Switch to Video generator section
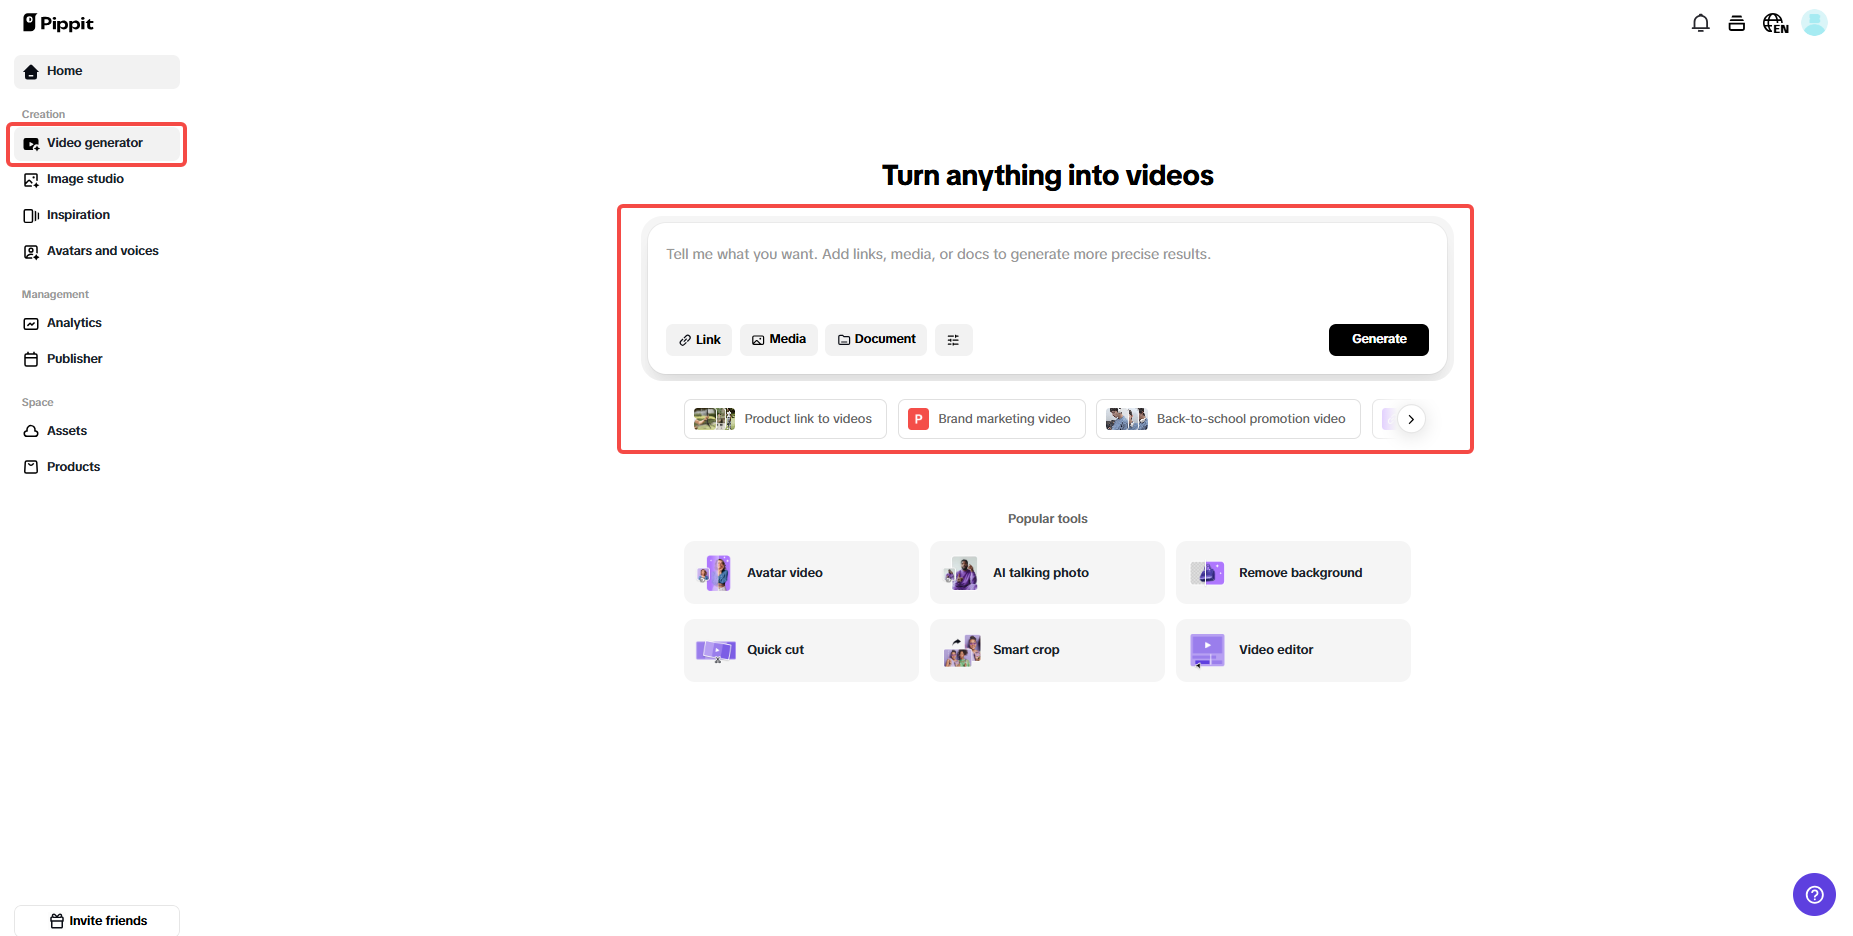The height and width of the screenshot is (936, 1853). [95, 143]
